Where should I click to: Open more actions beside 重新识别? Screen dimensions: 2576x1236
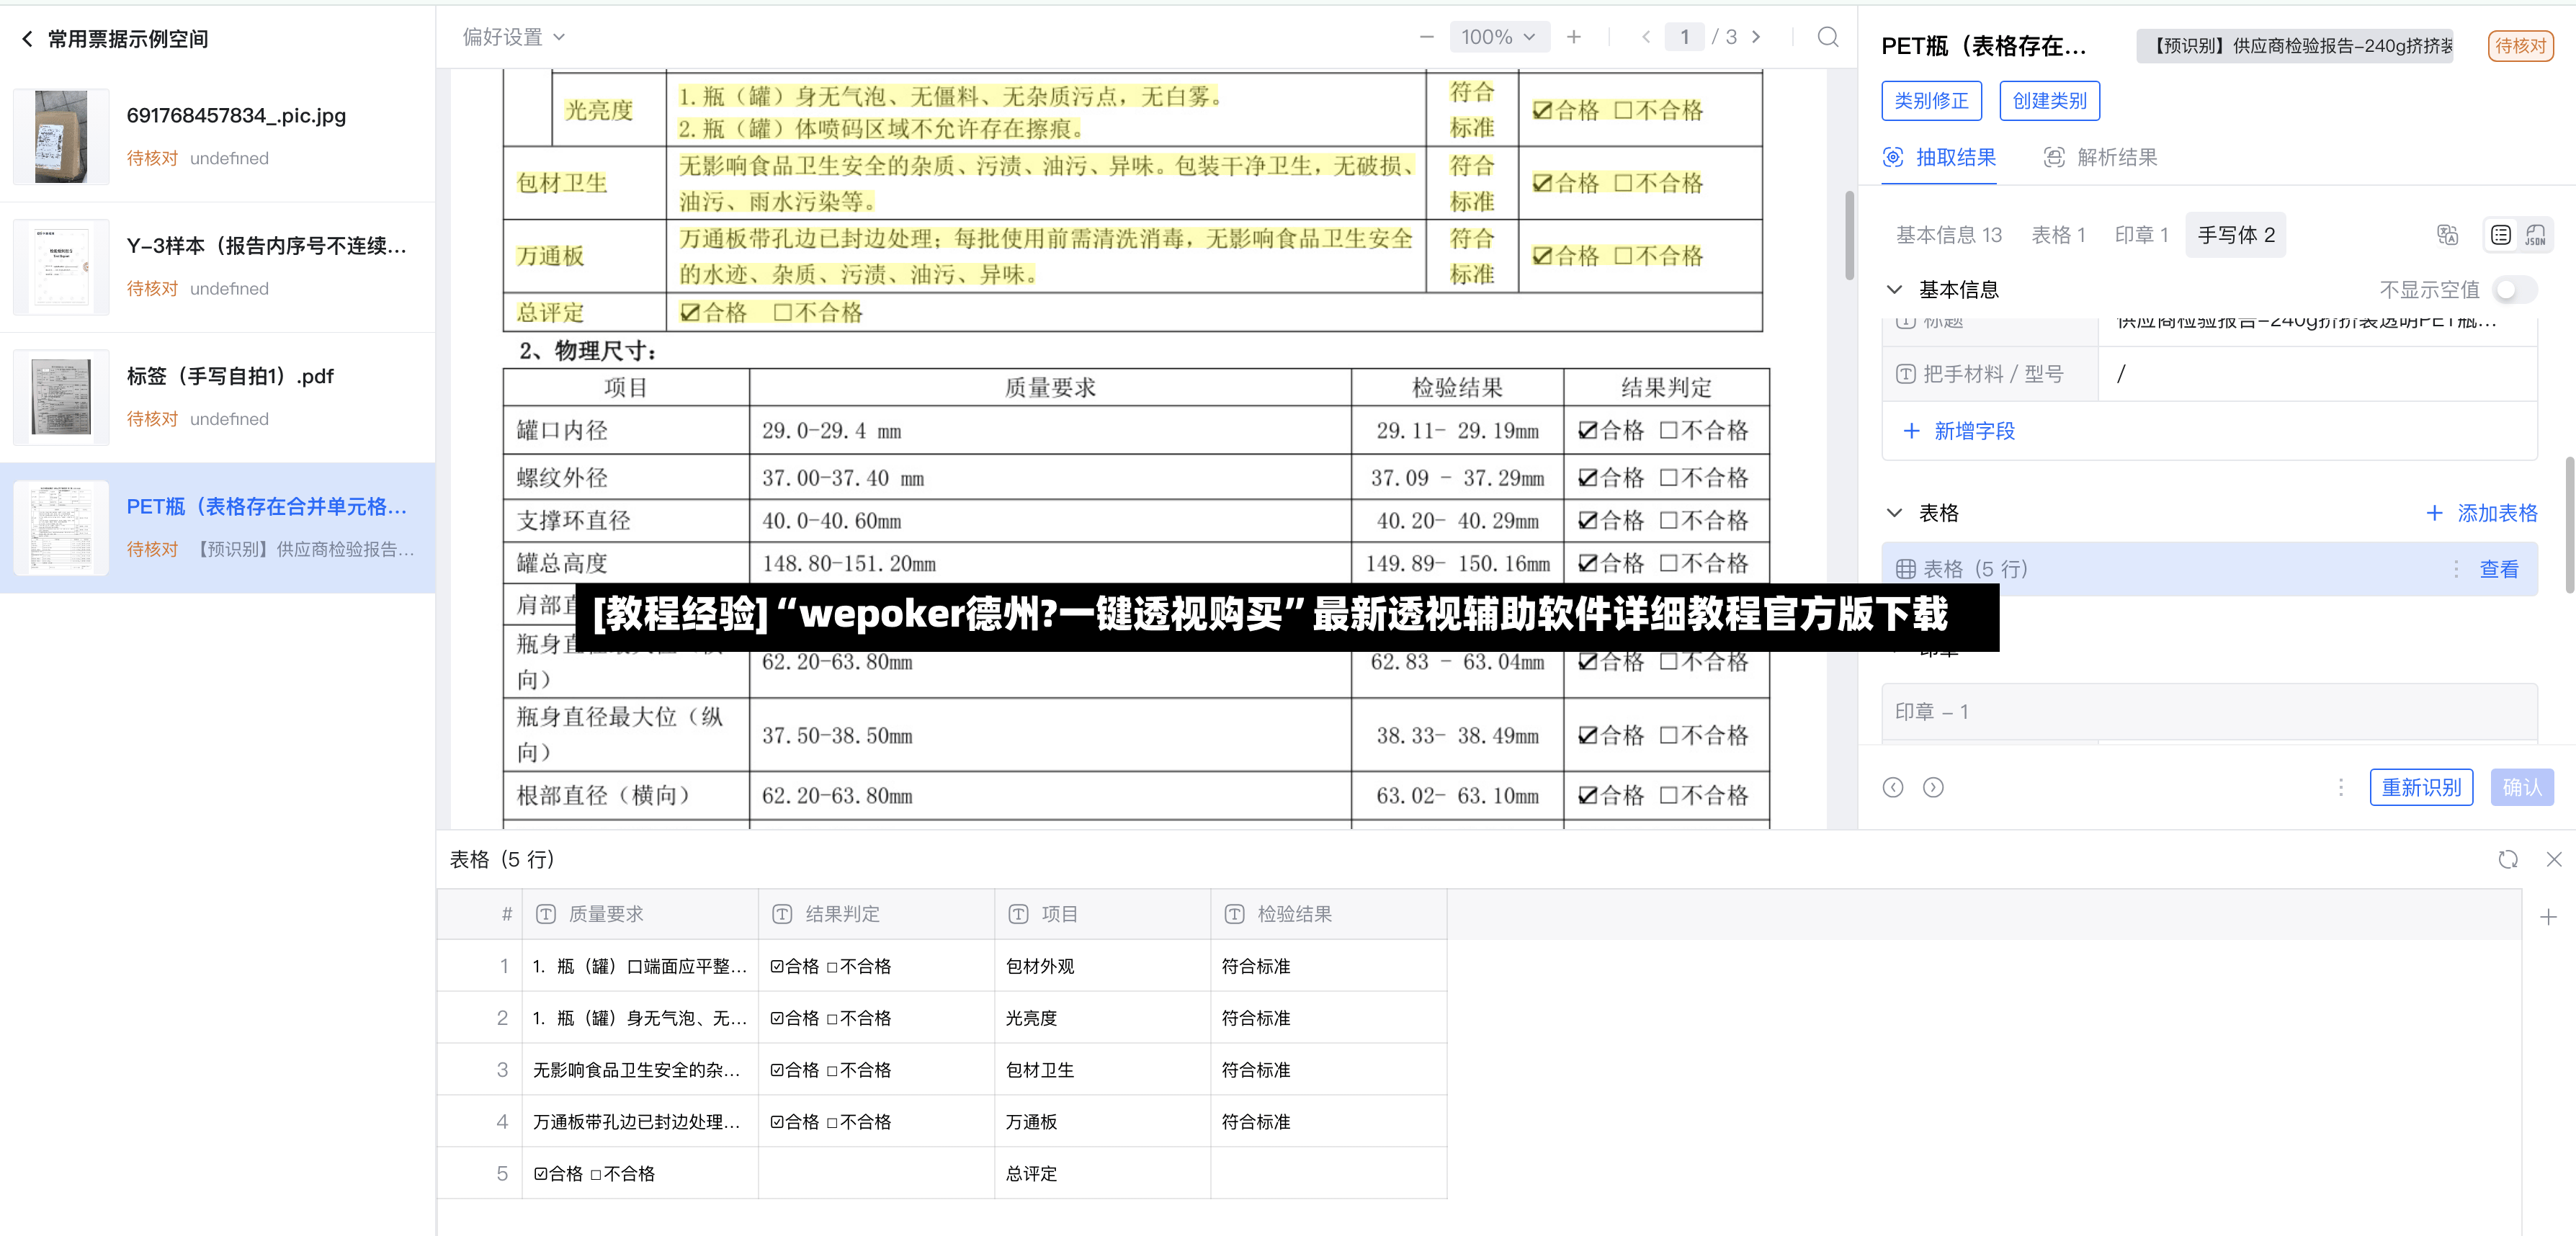[x=2341, y=787]
